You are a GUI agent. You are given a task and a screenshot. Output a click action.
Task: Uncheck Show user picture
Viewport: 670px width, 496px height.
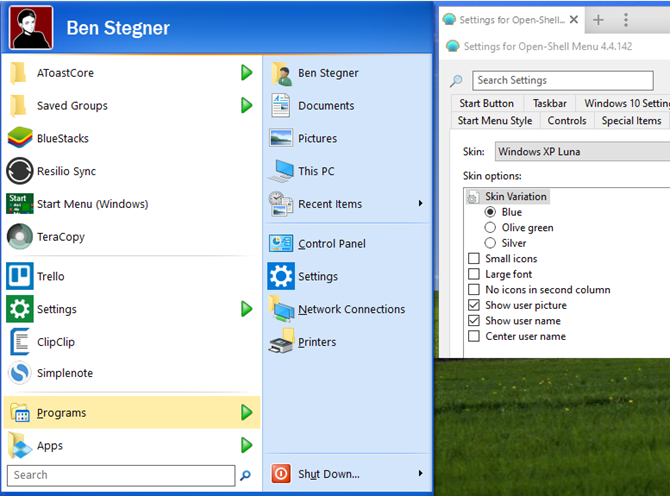pos(474,305)
